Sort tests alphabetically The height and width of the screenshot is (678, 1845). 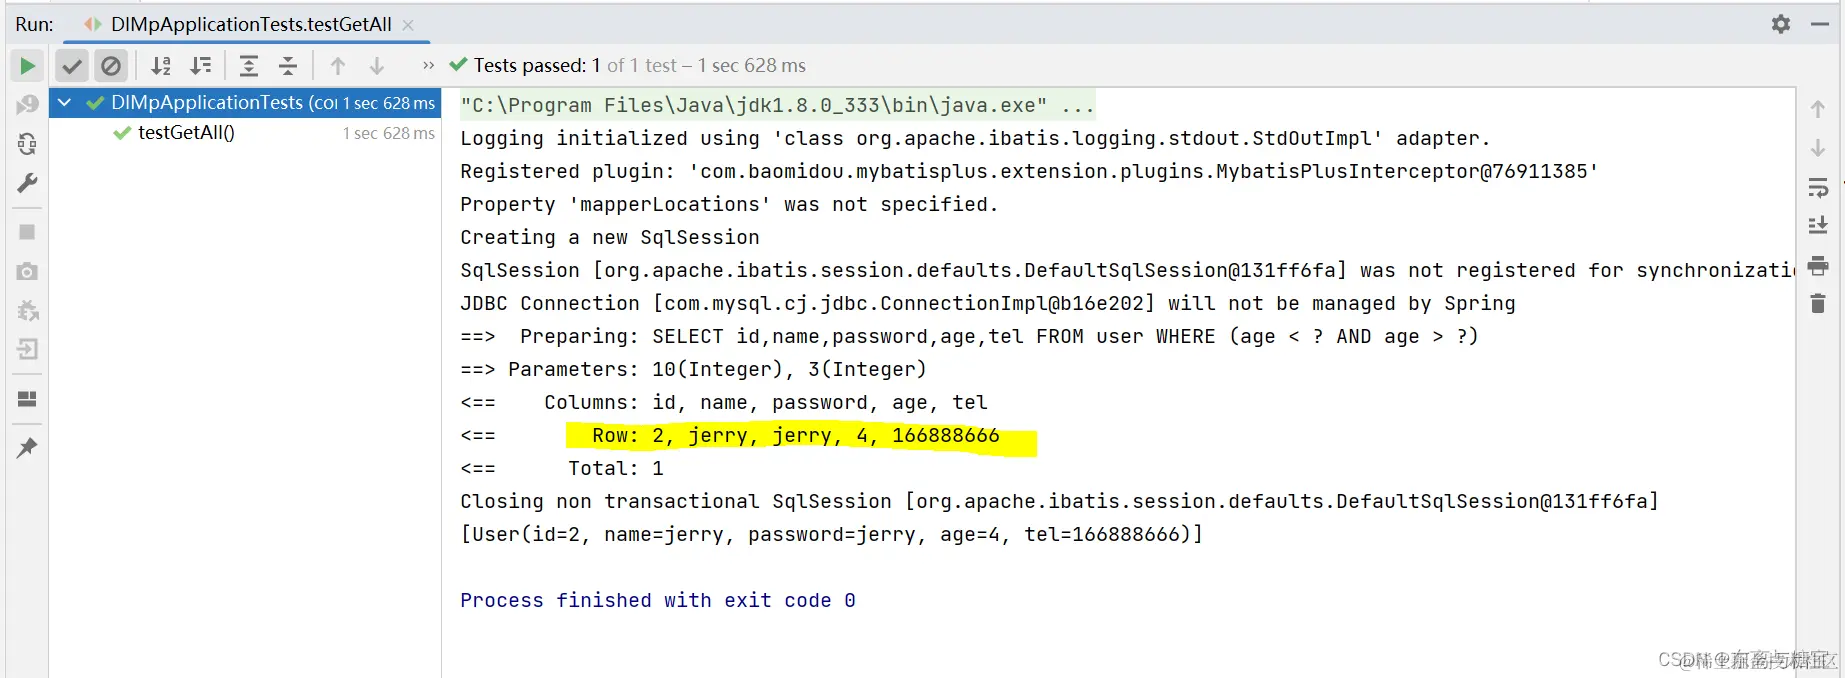click(x=160, y=66)
